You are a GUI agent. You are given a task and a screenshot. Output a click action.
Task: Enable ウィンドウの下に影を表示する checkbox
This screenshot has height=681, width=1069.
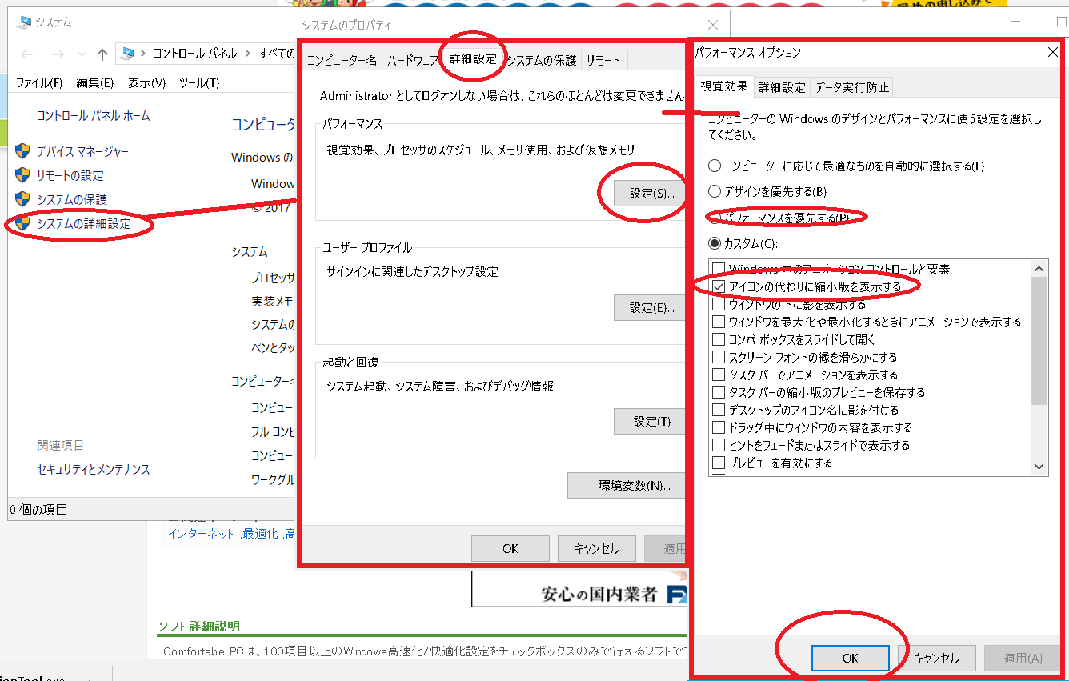(718, 304)
